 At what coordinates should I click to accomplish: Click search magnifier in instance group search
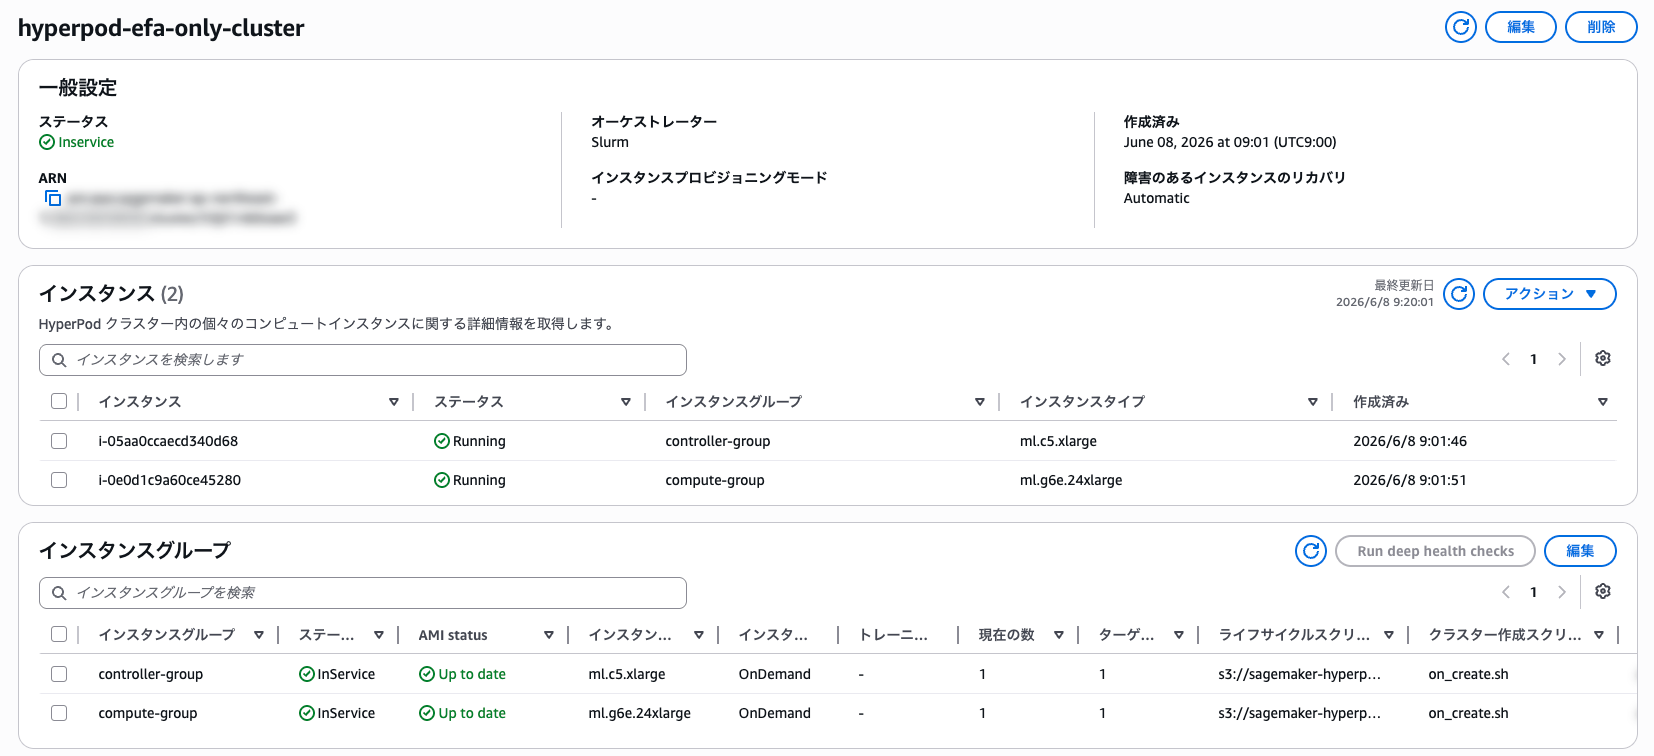point(59,593)
